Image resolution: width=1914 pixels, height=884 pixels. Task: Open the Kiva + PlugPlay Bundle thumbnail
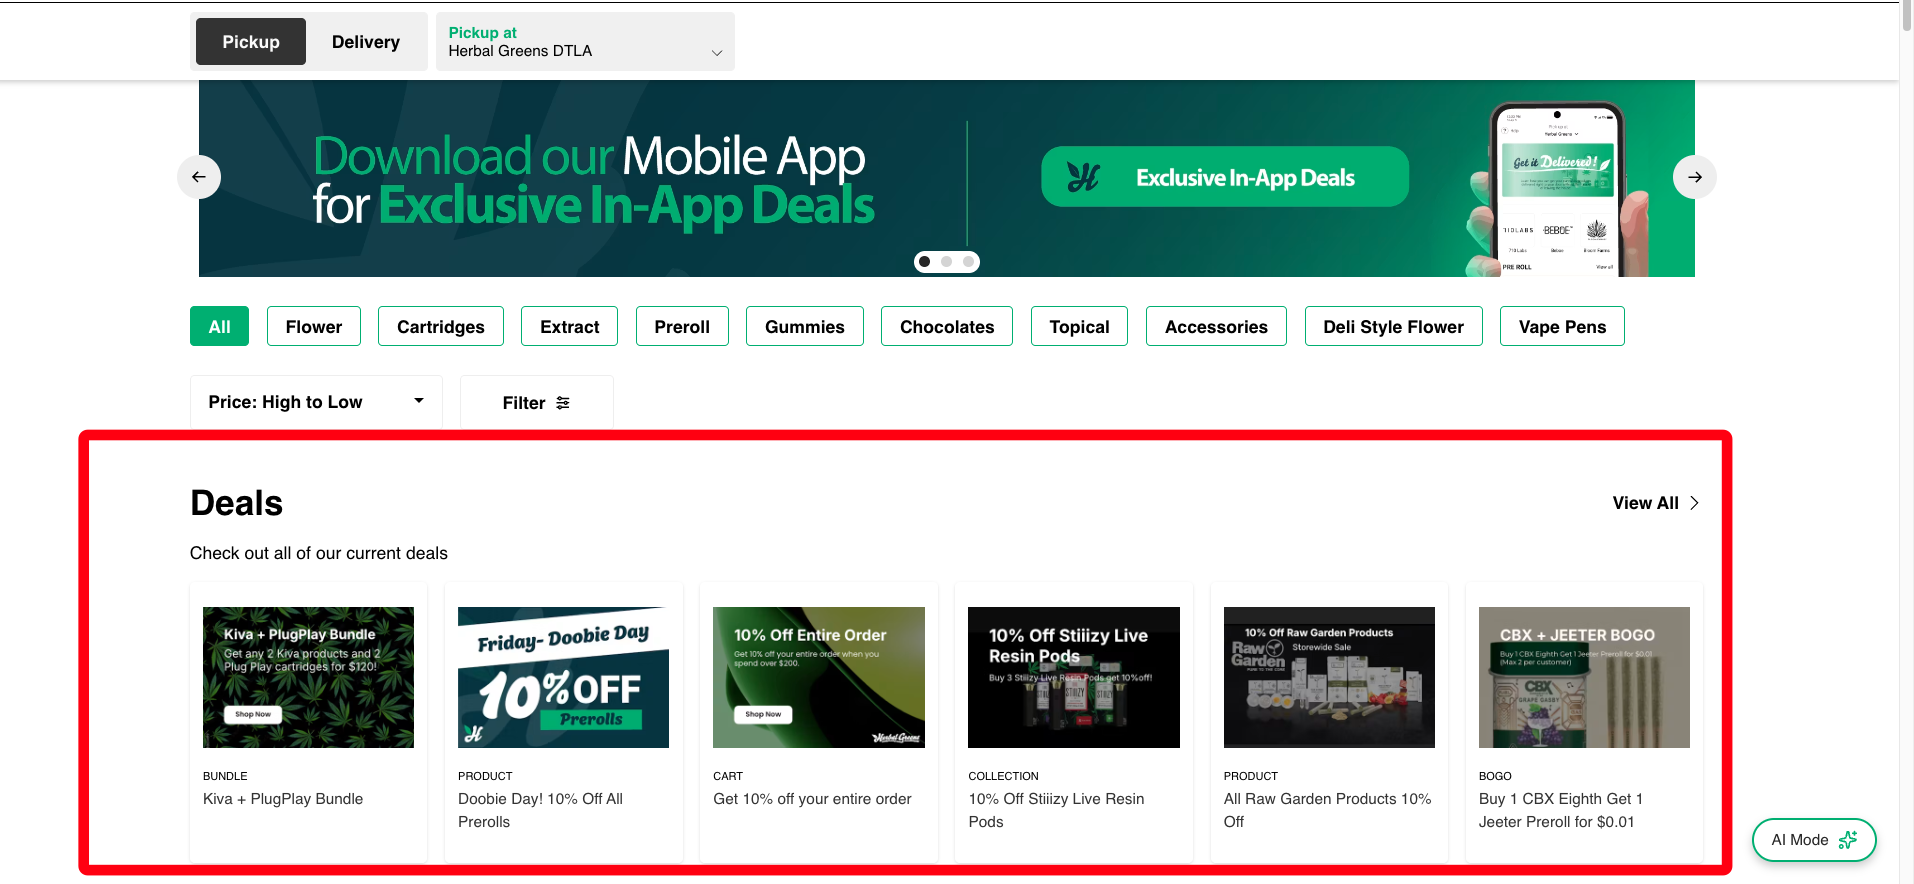point(308,677)
